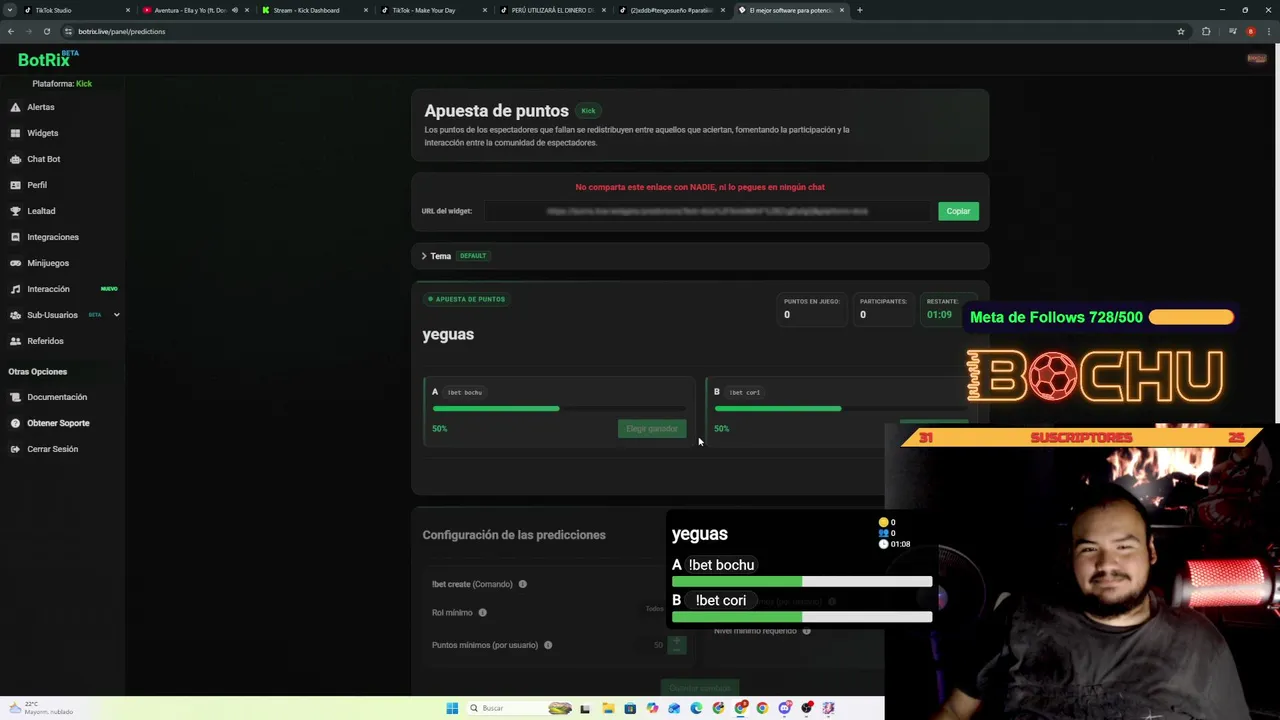1280x720 pixels.
Task: Click the blurred widget URL field
Action: pyautogui.click(x=708, y=211)
